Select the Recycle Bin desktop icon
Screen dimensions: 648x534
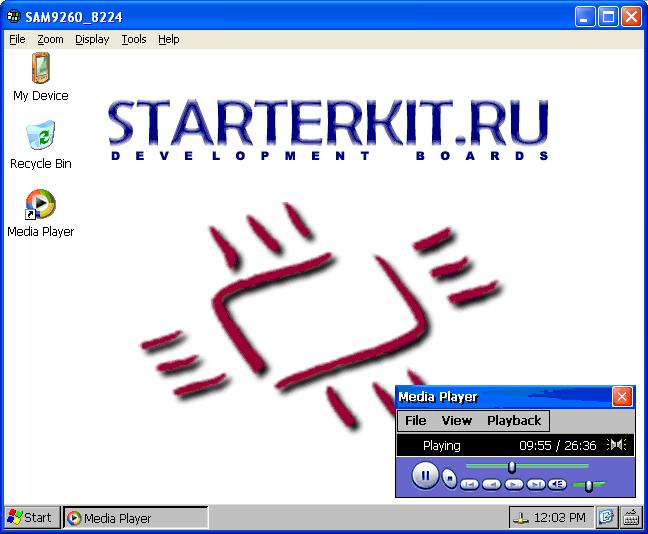point(40,145)
